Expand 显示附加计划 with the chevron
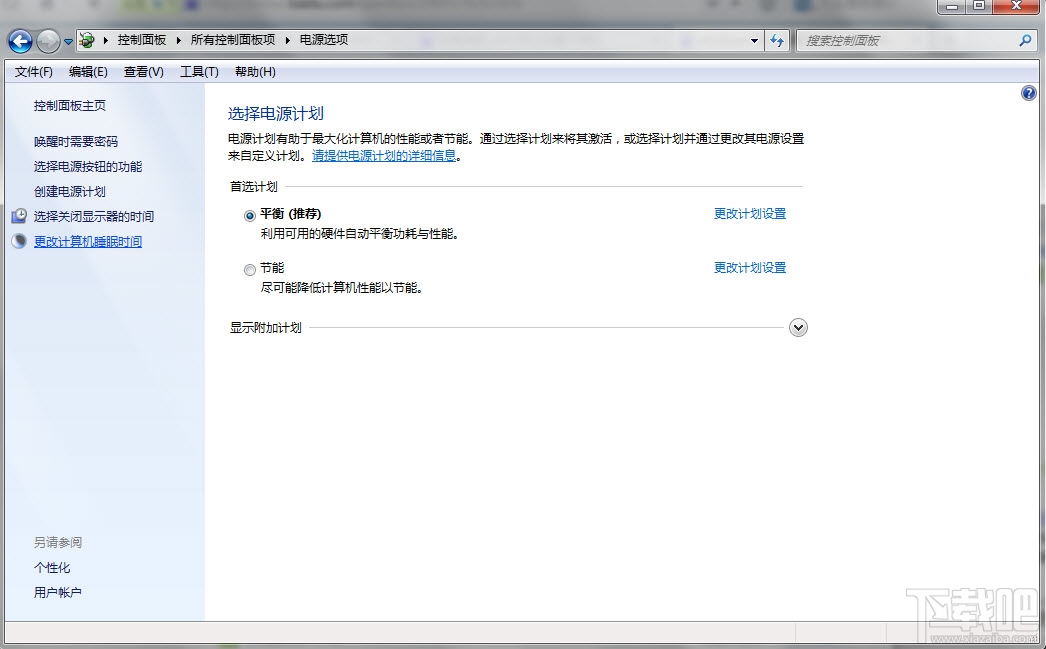Image resolution: width=1046 pixels, height=649 pixels. [x=798, y=327]
